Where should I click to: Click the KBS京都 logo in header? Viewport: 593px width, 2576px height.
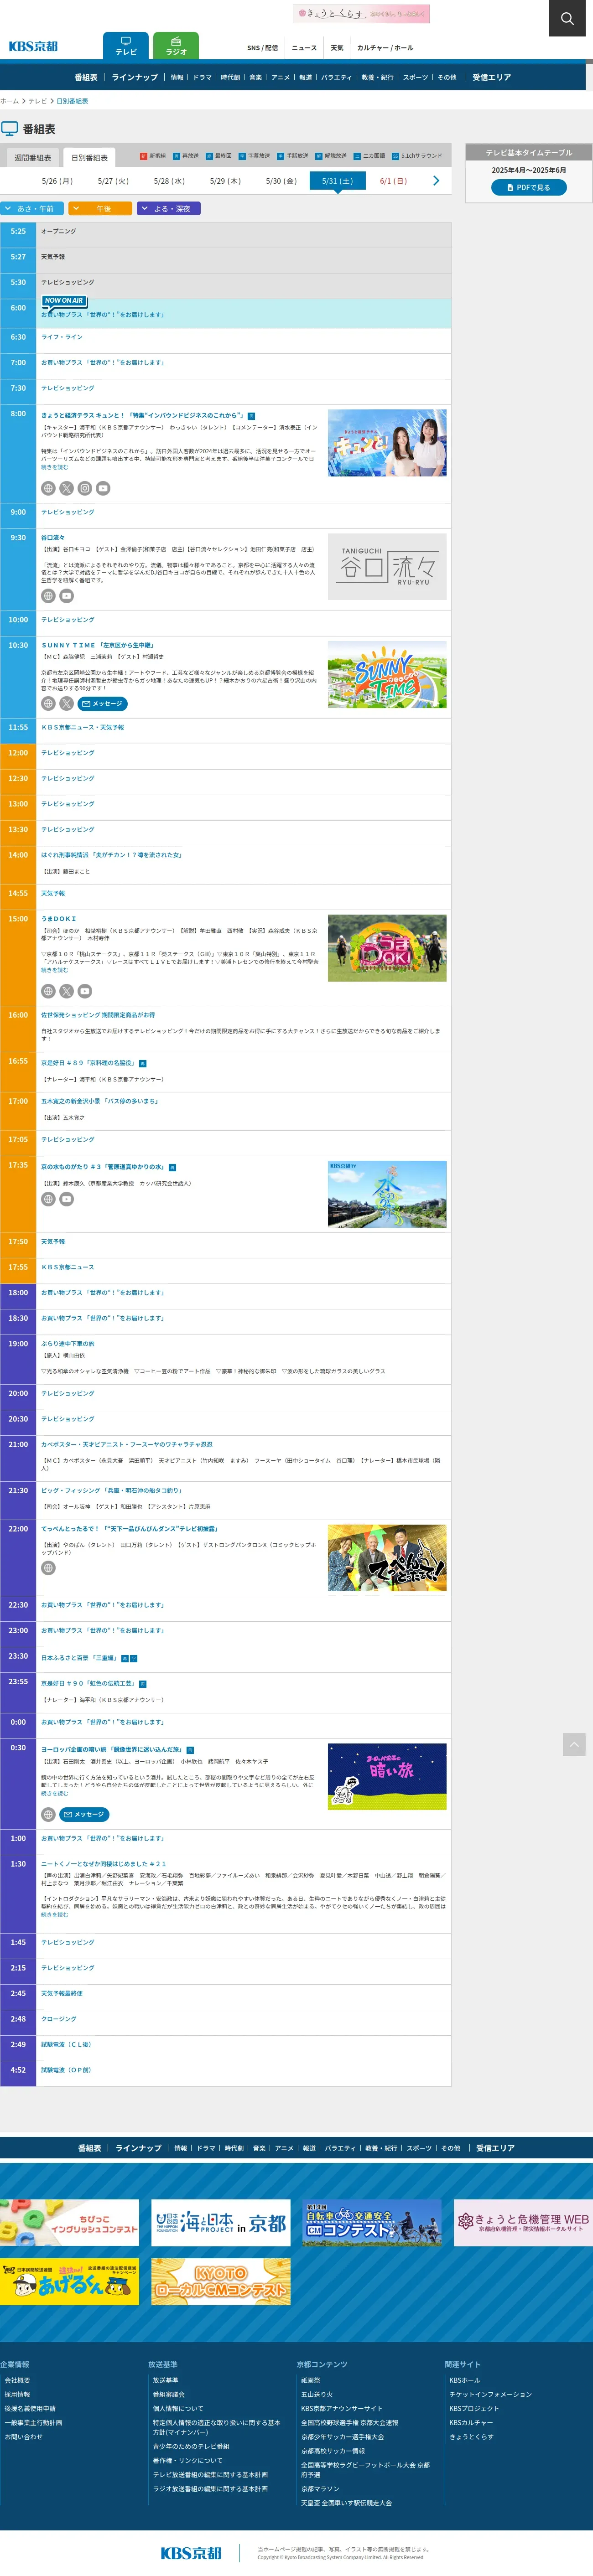(33, 46)
